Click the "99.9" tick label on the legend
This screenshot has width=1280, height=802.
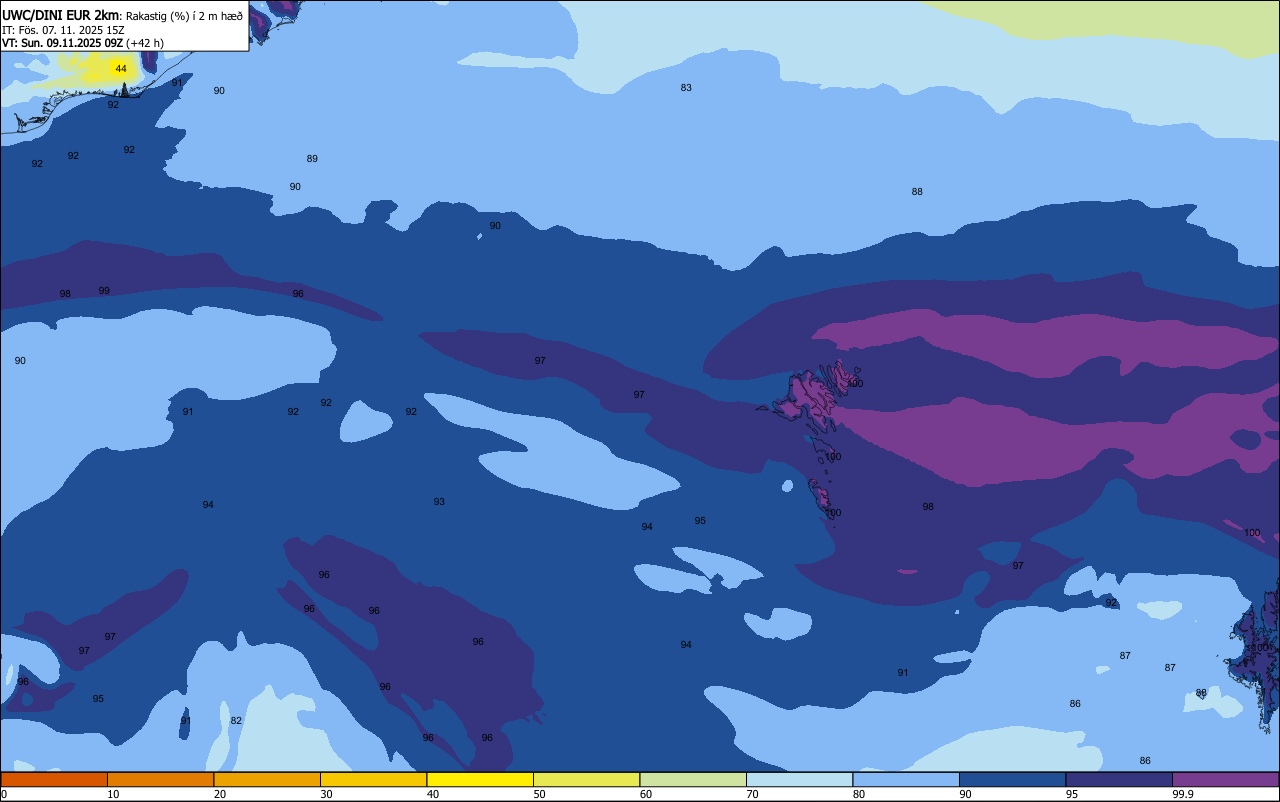click(1183, 794)
